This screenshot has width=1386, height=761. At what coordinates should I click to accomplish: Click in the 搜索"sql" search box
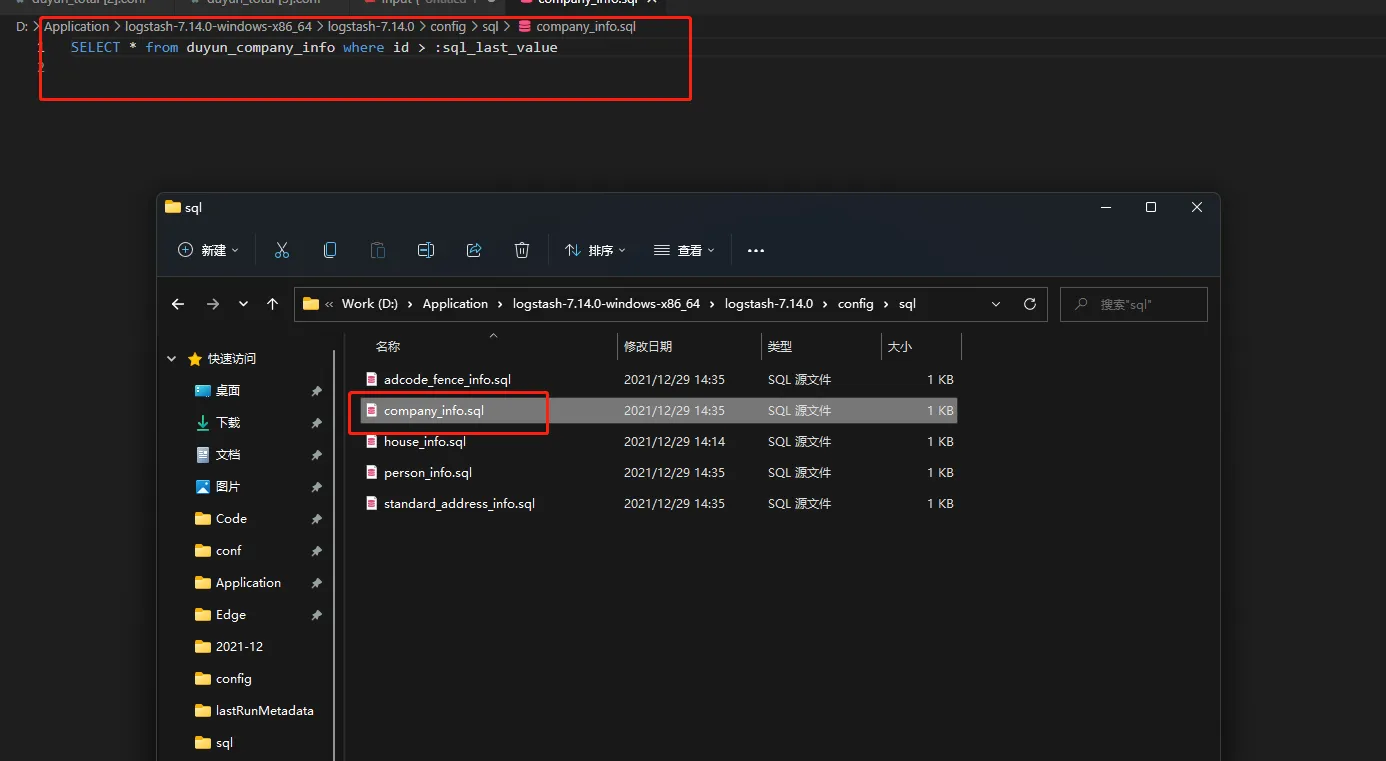click(x=1134, y=304)
